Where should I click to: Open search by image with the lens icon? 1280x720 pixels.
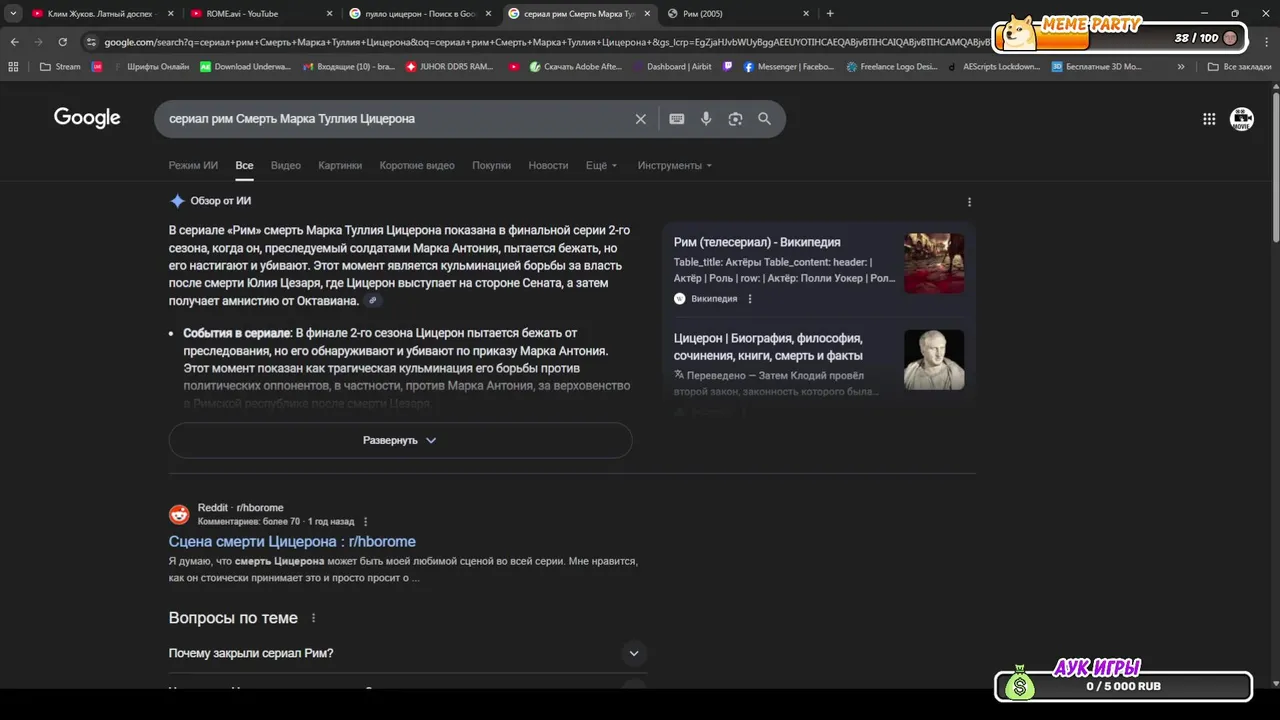coord(735,119)
